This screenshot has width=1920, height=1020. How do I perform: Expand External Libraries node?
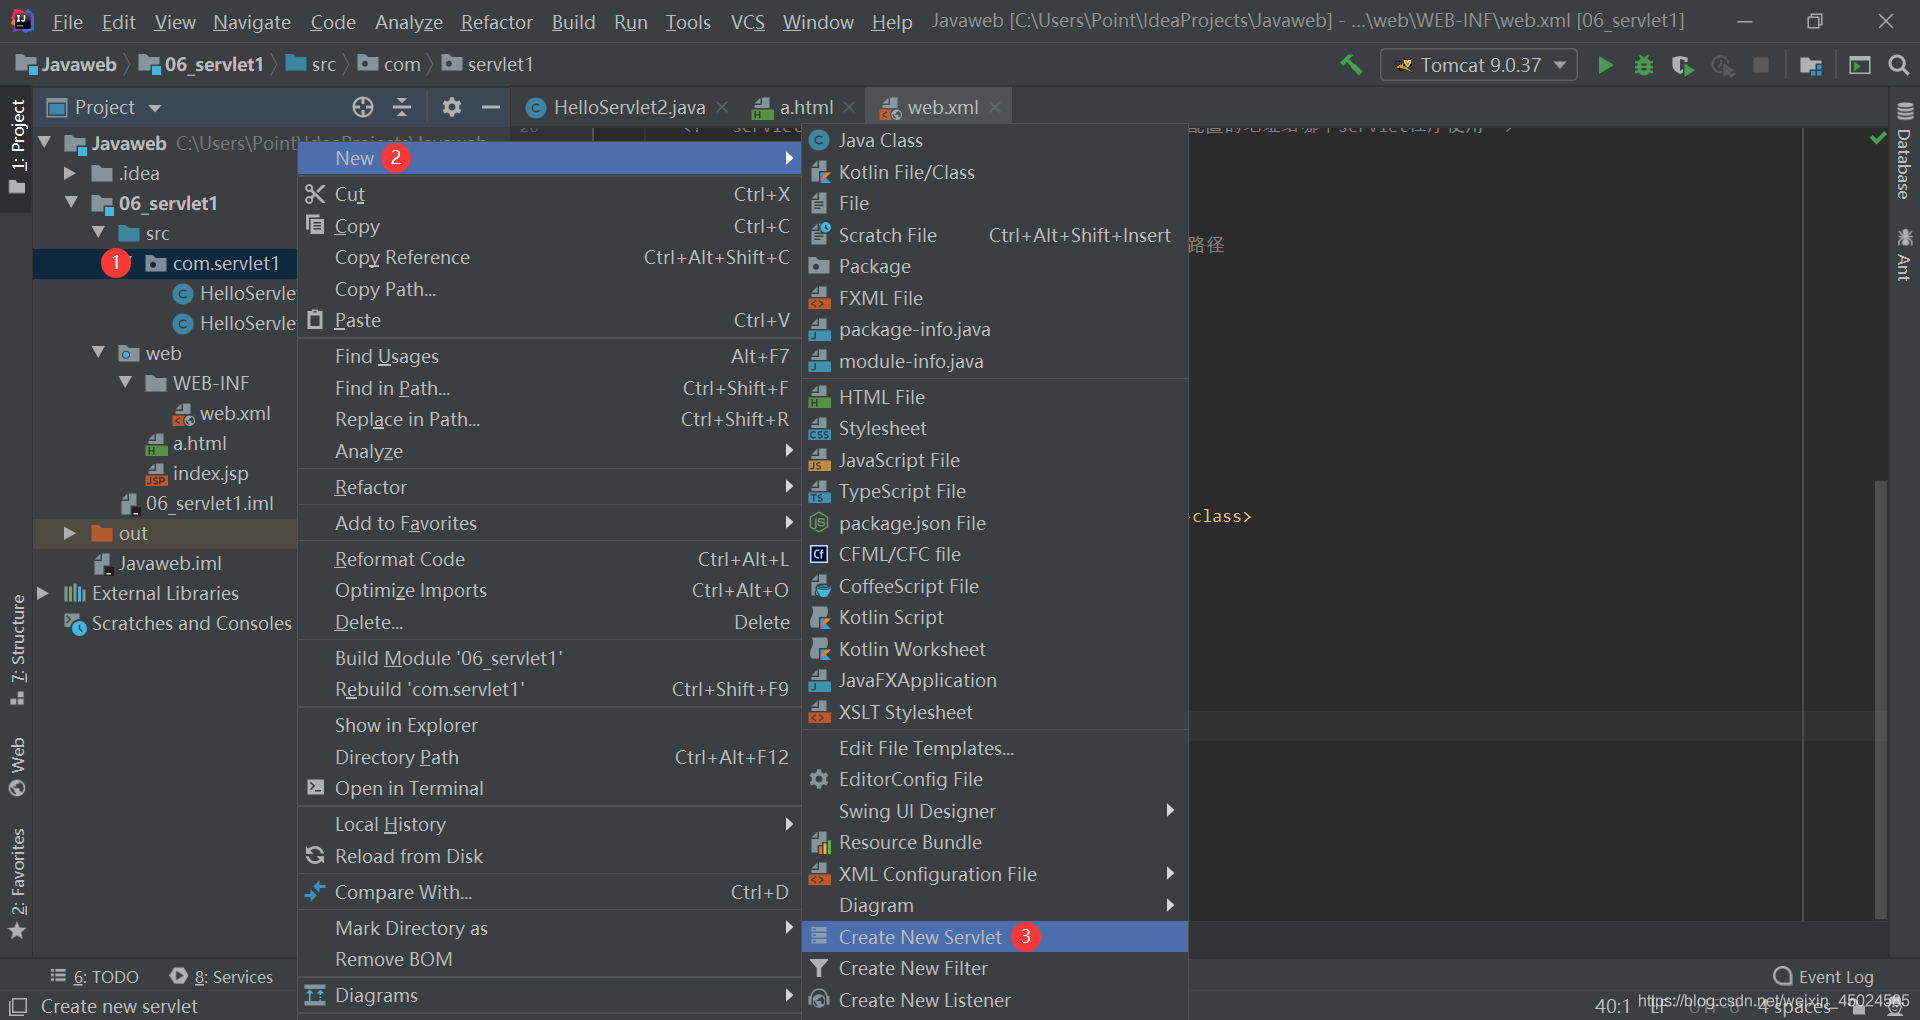pyautogui.click(x=43, y=593)
